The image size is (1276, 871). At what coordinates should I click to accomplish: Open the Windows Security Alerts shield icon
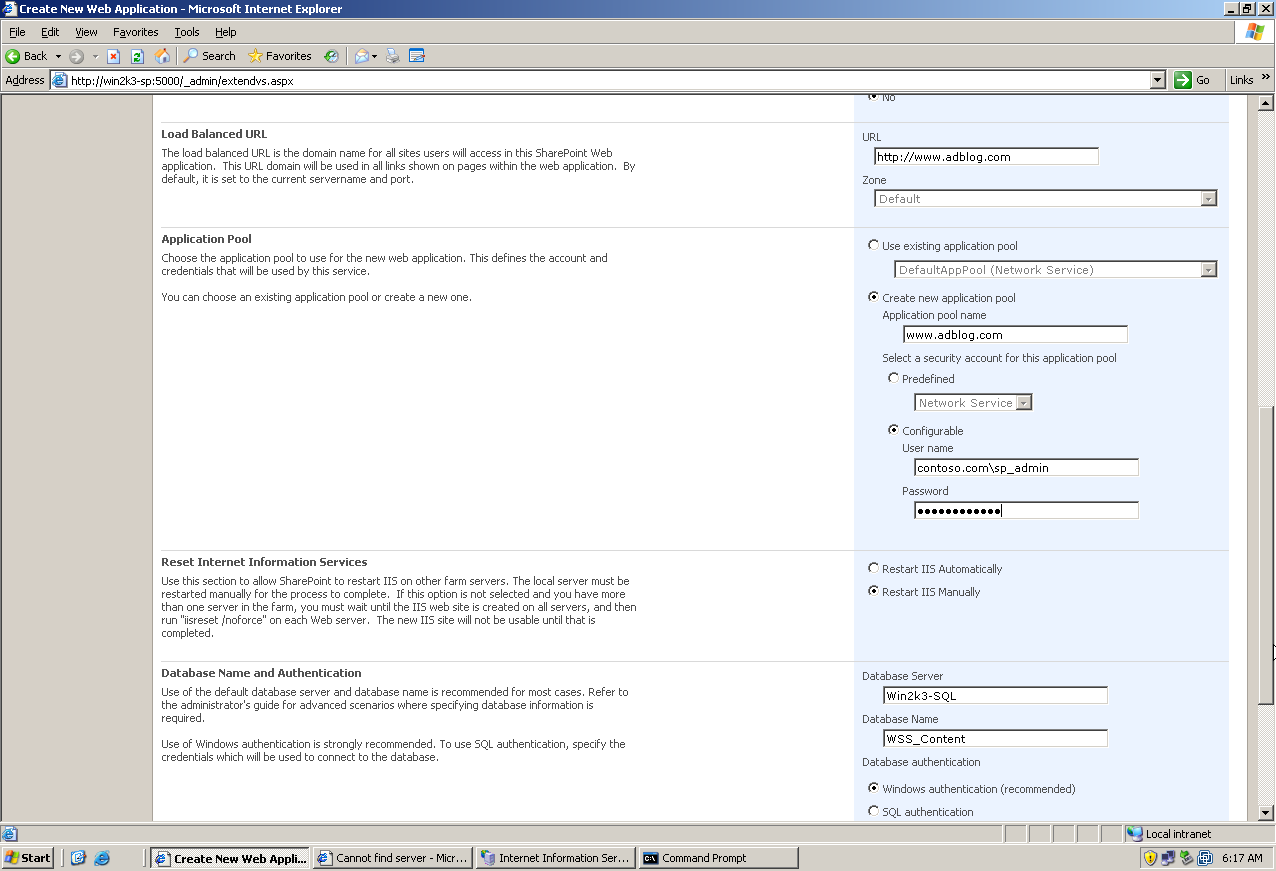coord(1152,857)
